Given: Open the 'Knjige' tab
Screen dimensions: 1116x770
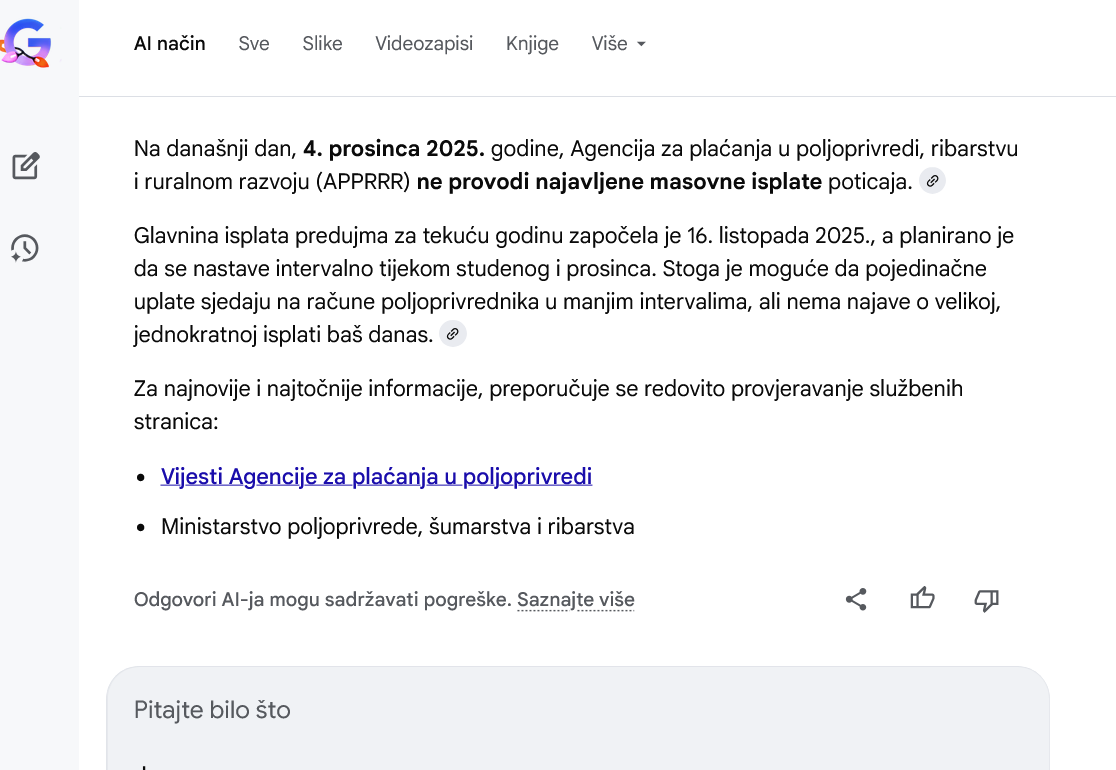Looking at the screenshot, I should [532, 43].
